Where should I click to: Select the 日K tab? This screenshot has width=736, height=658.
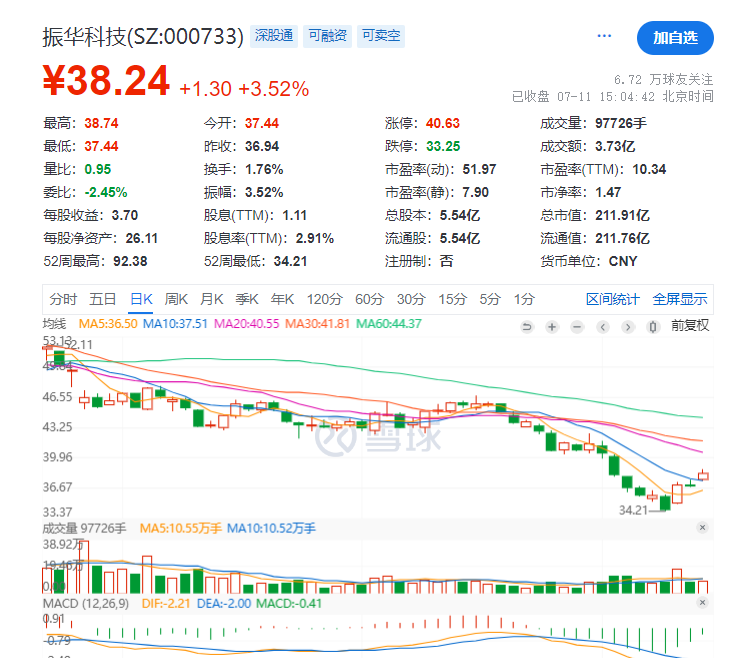(141, 299)
